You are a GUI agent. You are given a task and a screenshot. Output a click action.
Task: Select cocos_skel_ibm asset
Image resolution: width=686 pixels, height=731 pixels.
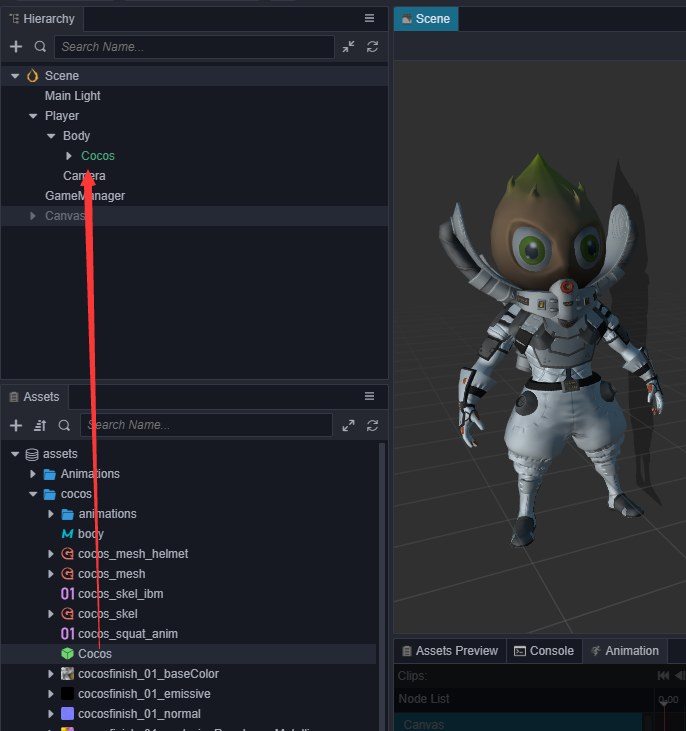[x=120, y=594]
